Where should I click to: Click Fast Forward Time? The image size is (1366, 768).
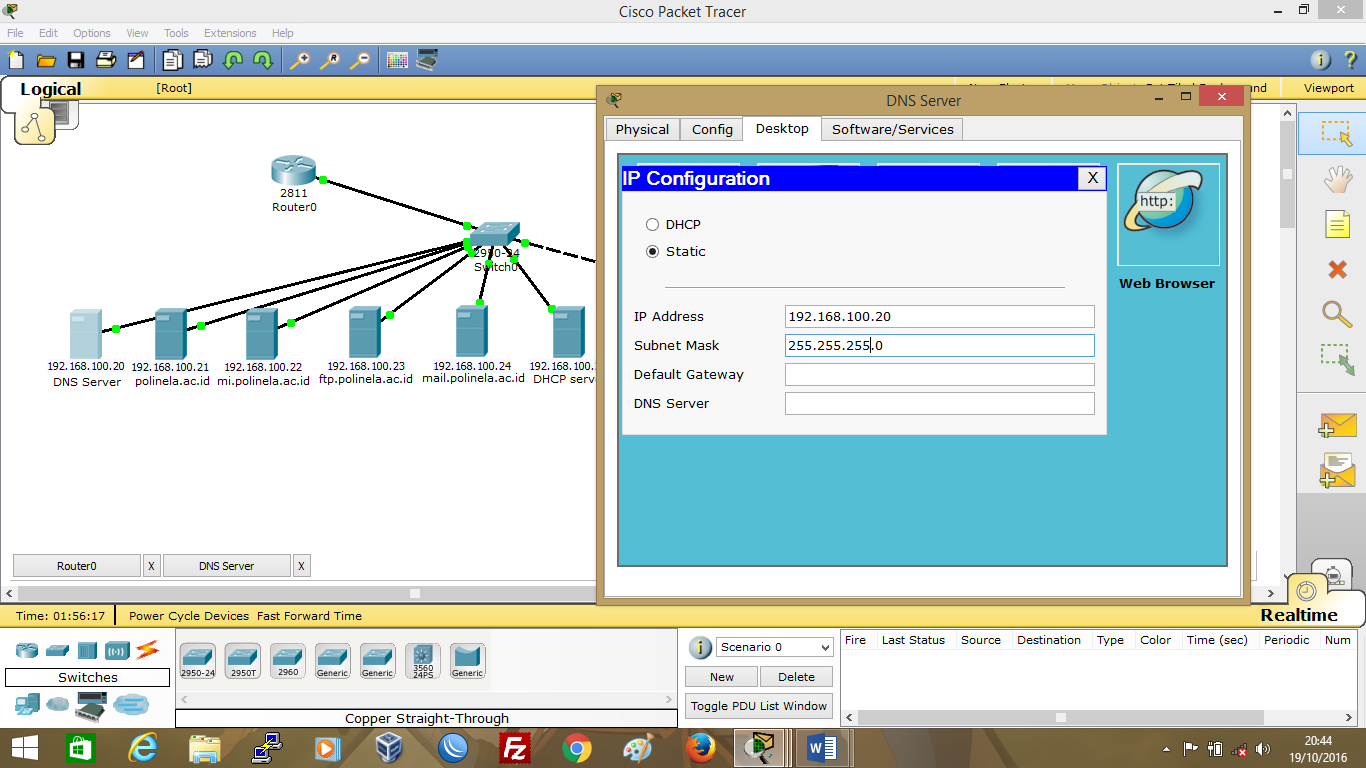[309, 616]
